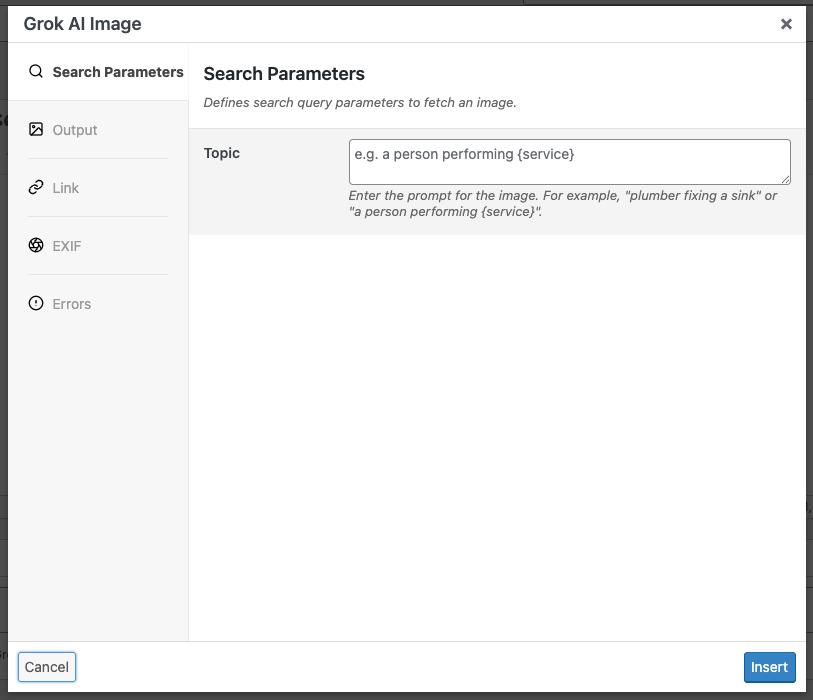This screenshot has height=700, width=813.
Task: Click the 'Grok AI Image' dialog title
Action: pos(82,24)
